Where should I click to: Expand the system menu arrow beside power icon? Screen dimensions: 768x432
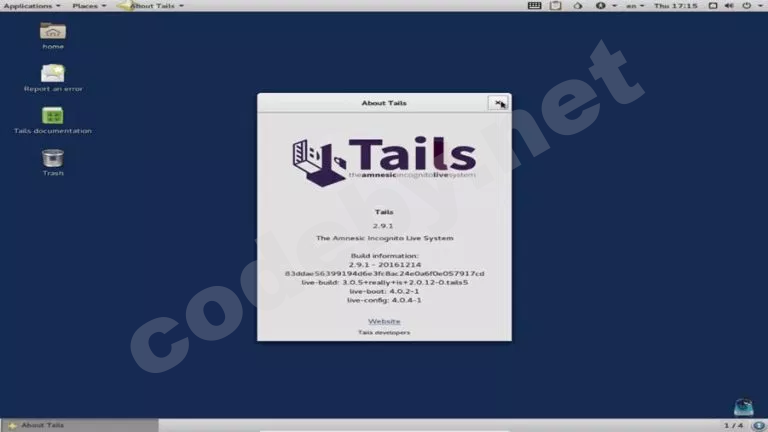pos(761,6)
